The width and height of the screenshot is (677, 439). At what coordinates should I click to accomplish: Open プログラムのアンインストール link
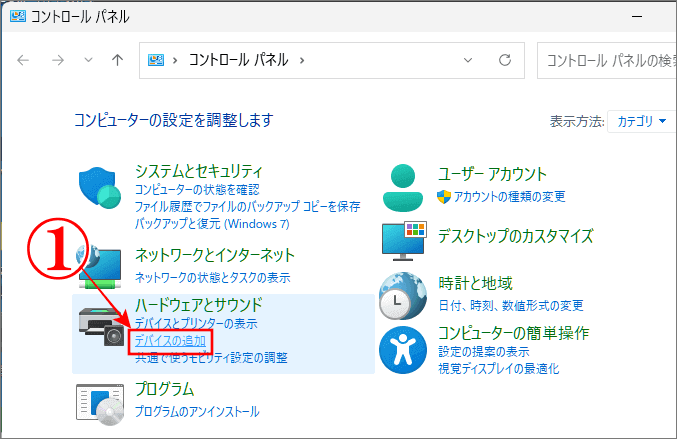click(x=197, y=411)
